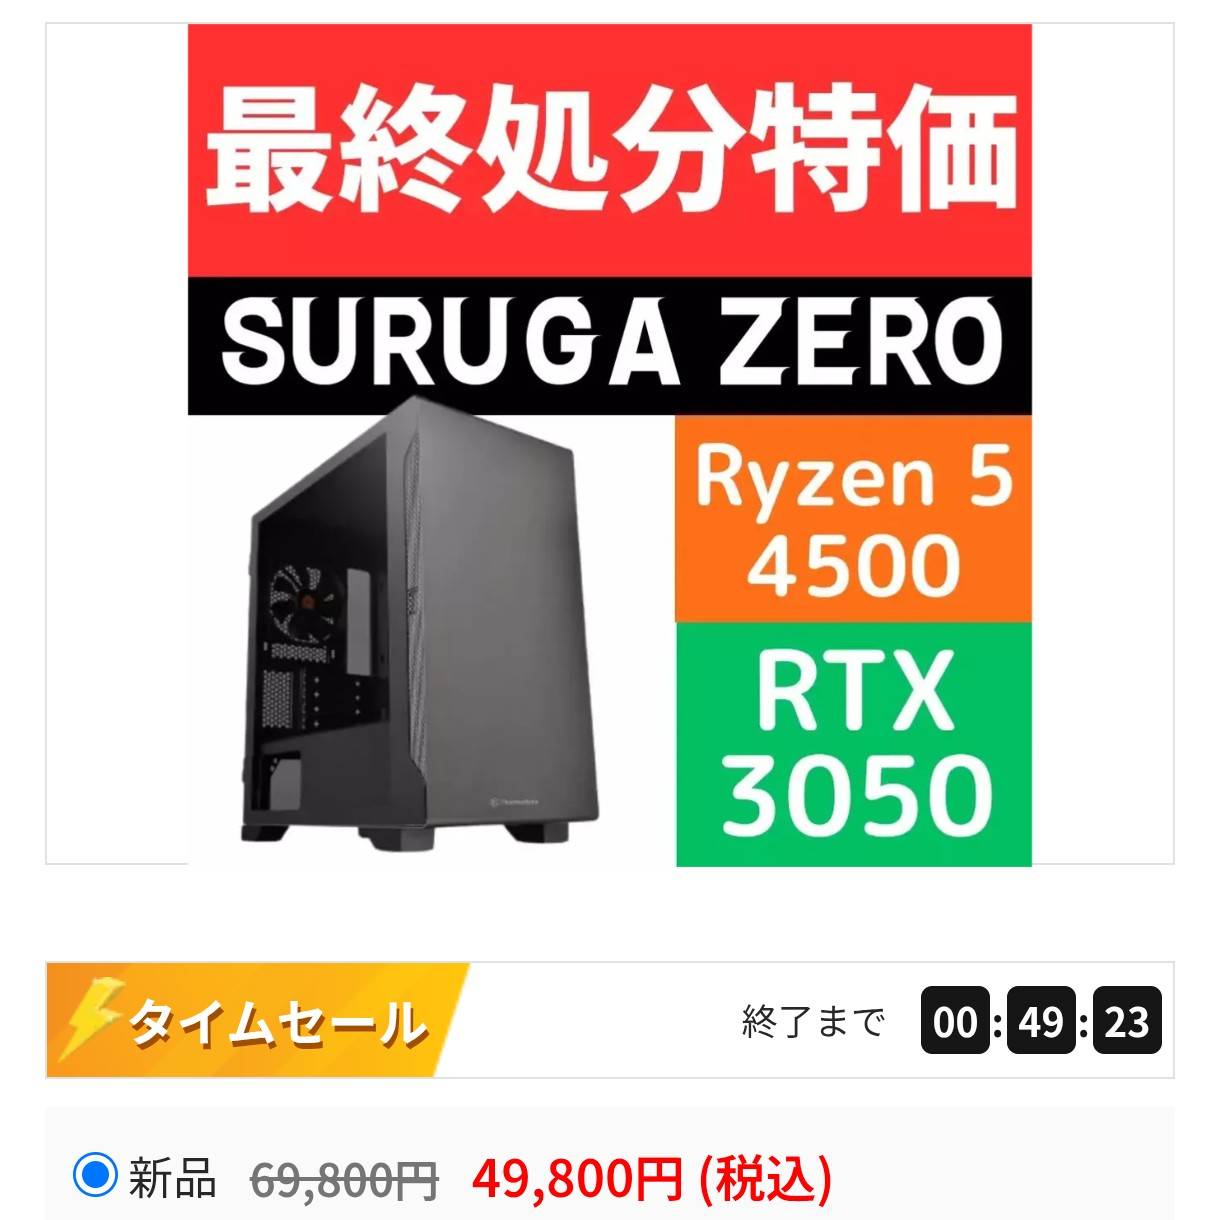The height and width of the screenshot is (1220, 1220).
Task: Click the red 最終処分特価 banner
Action: 610,151
